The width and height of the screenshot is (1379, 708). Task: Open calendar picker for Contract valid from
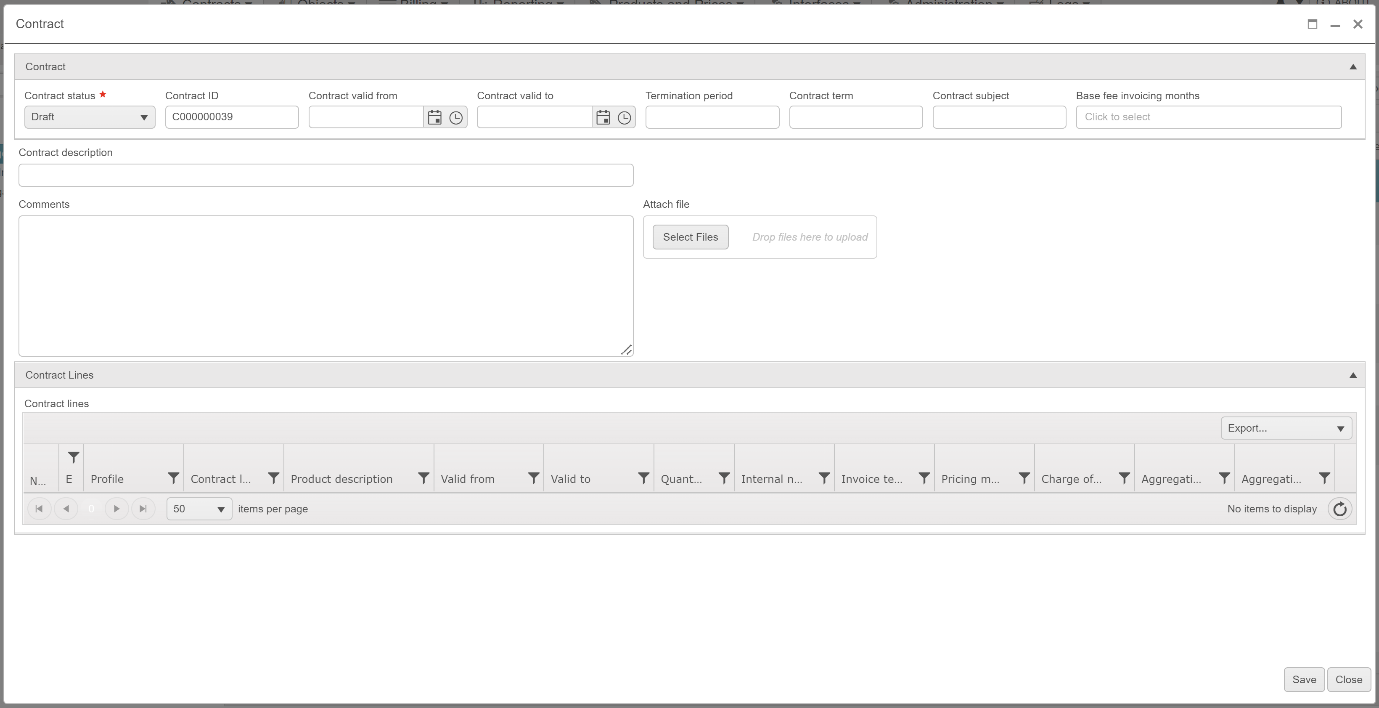pyautogui.click(x=435, y=118)
